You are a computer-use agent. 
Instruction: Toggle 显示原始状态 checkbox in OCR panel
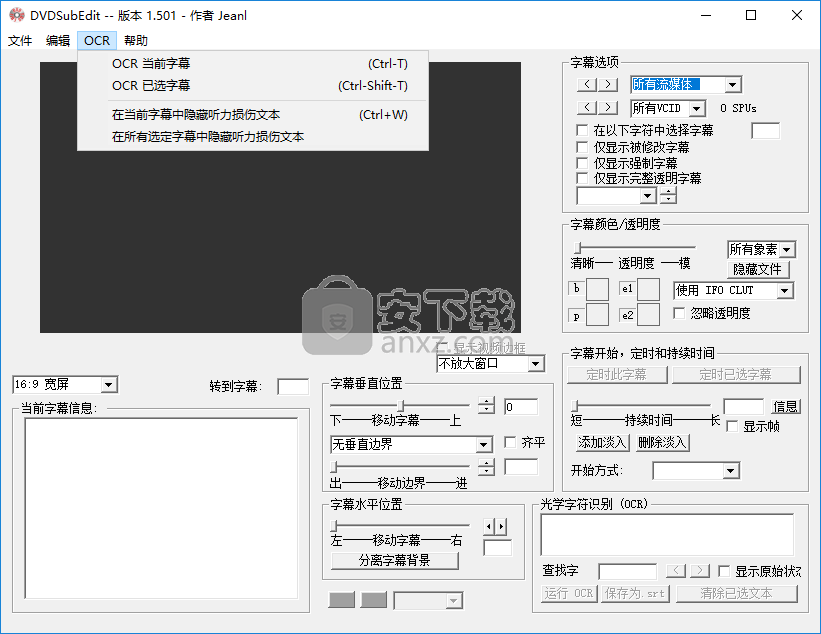(724, 571)
